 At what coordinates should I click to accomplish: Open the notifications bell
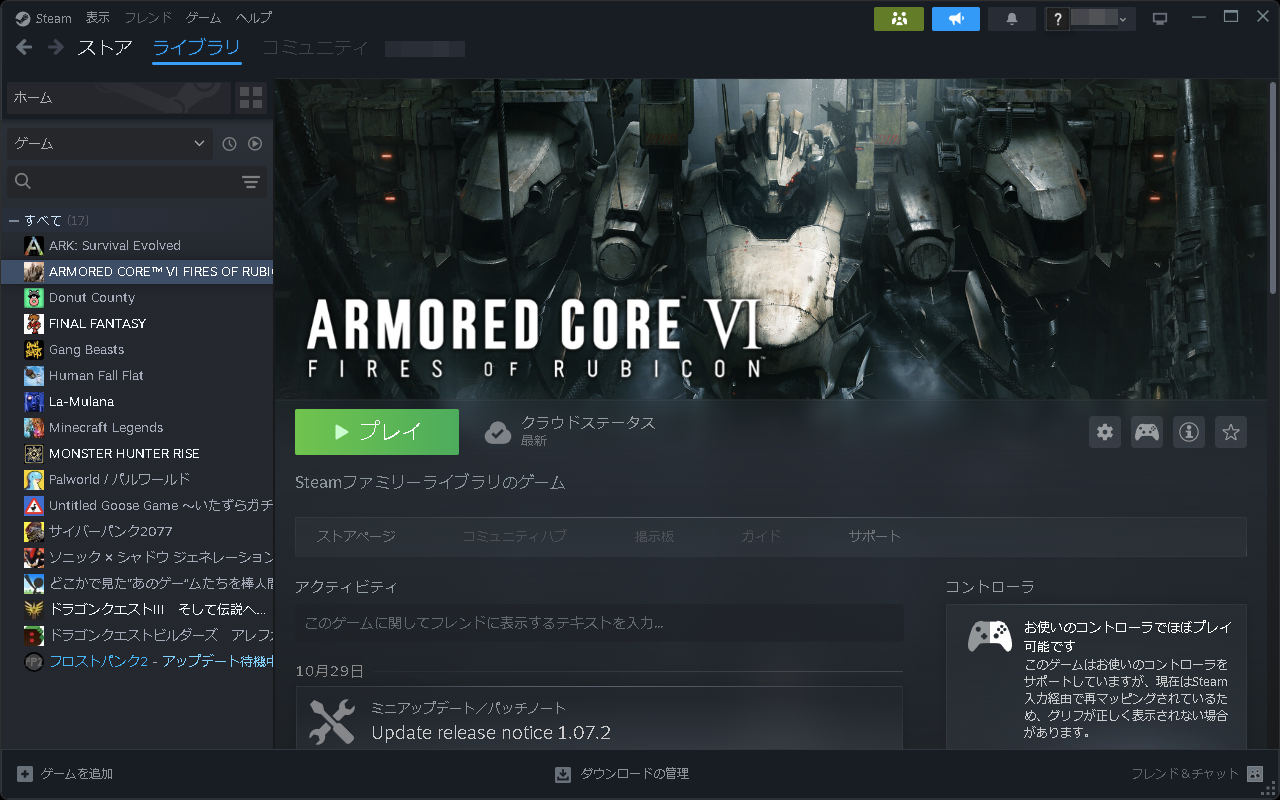click(1012, 18)
